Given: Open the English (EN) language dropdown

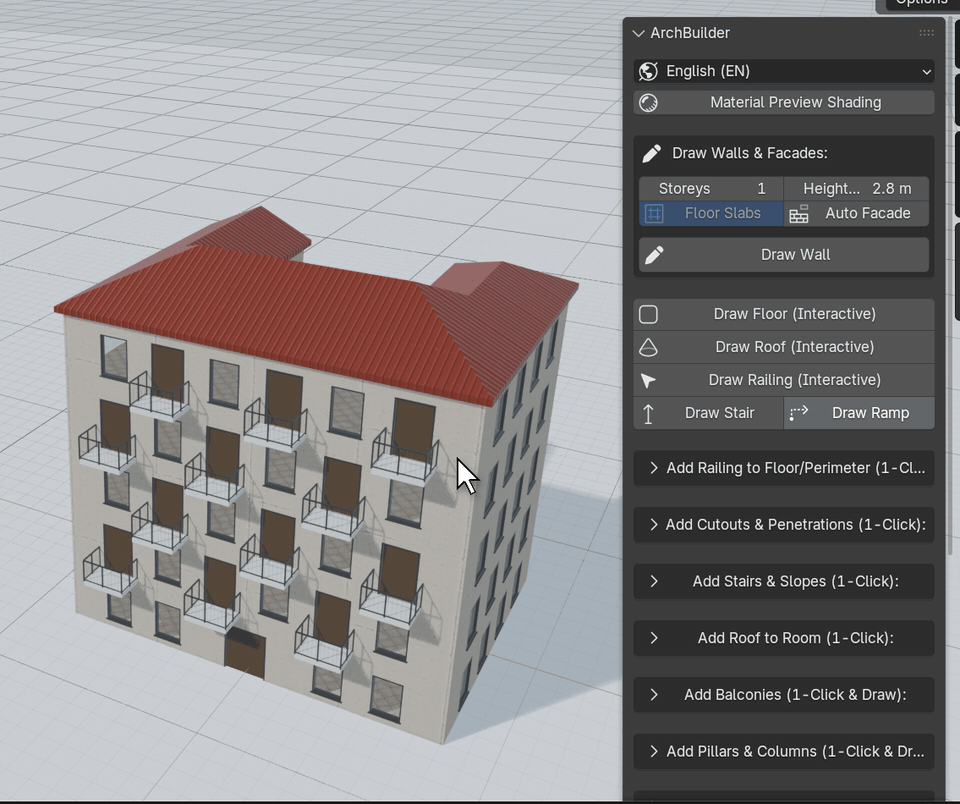Looking at the screenshot, I should pos(784,71).
